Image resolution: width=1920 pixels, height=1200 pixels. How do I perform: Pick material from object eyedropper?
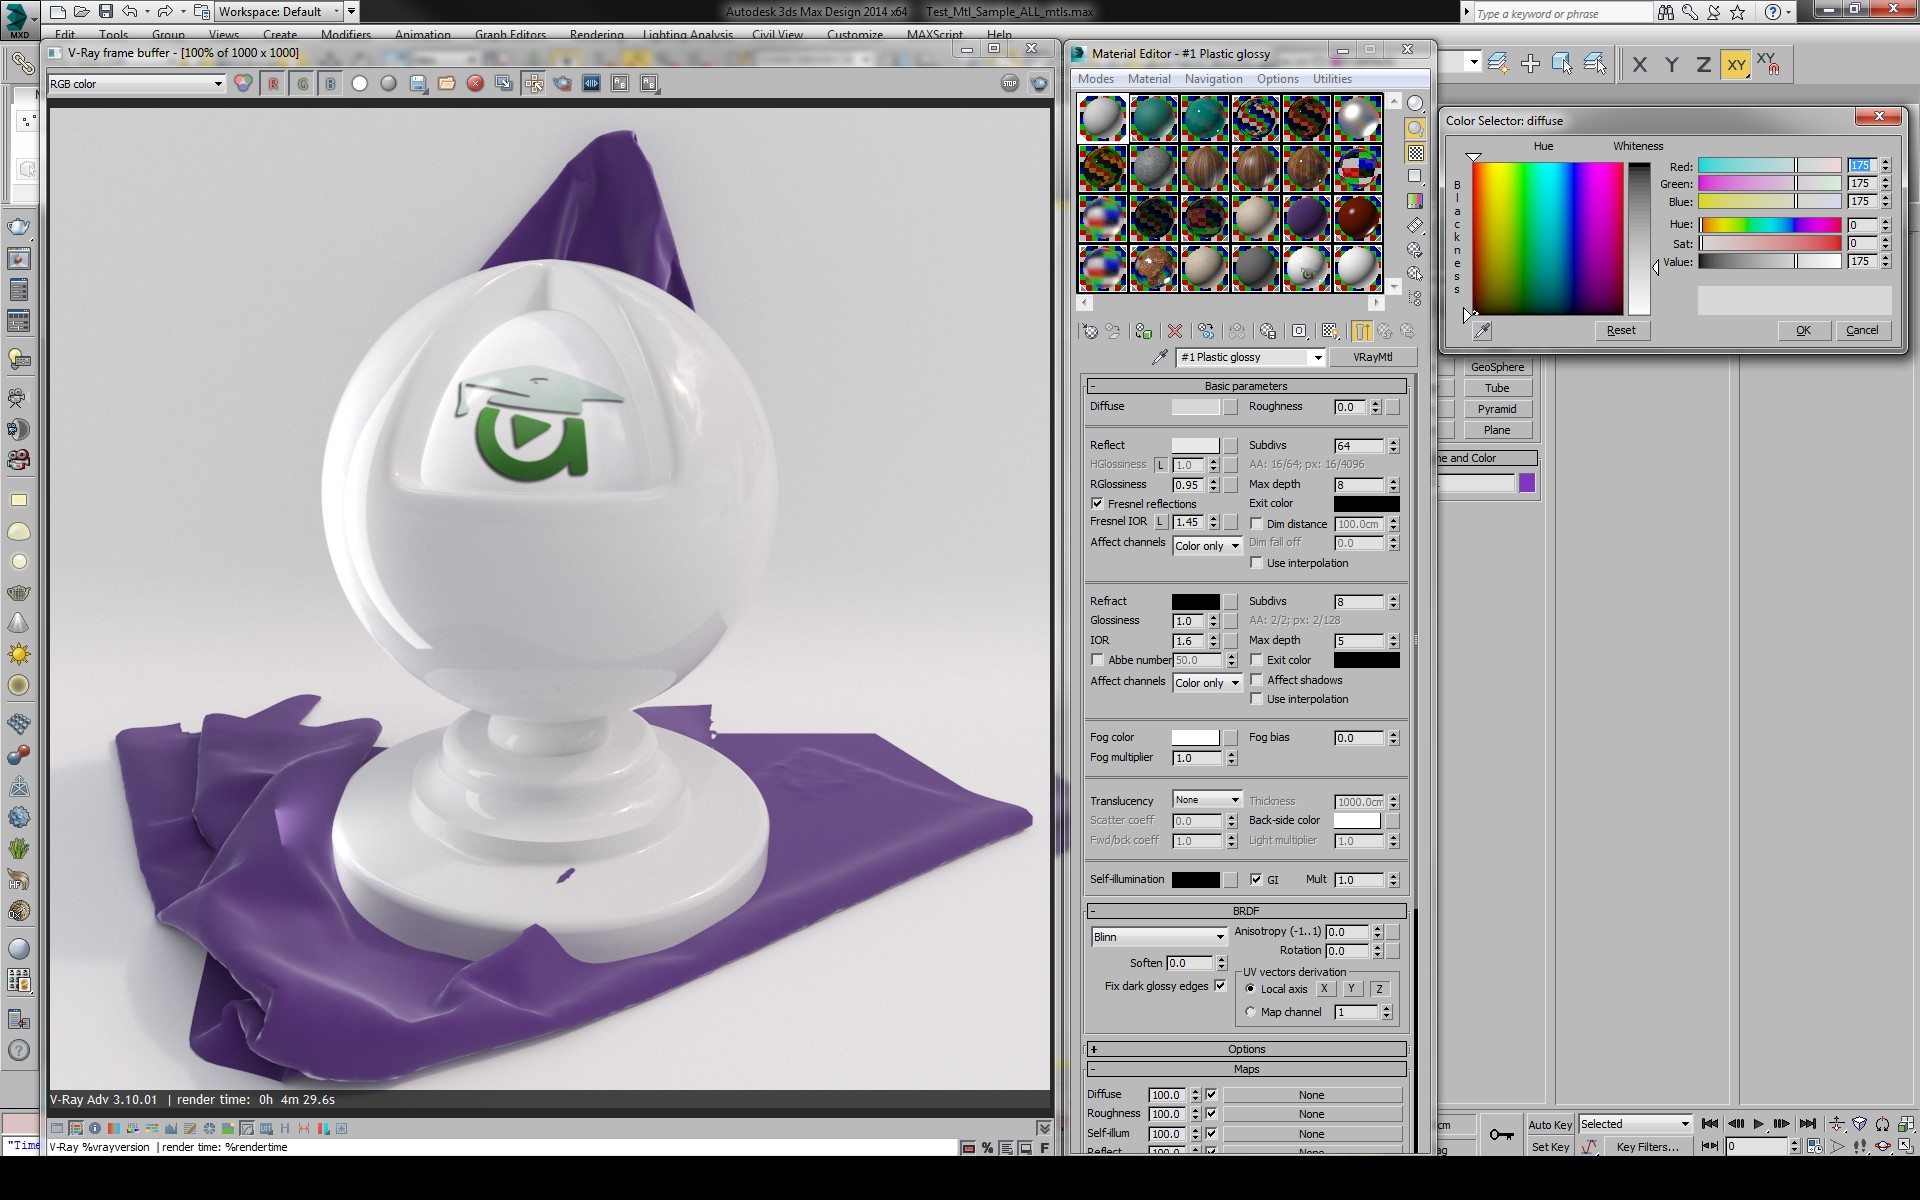coord(1160,357)
